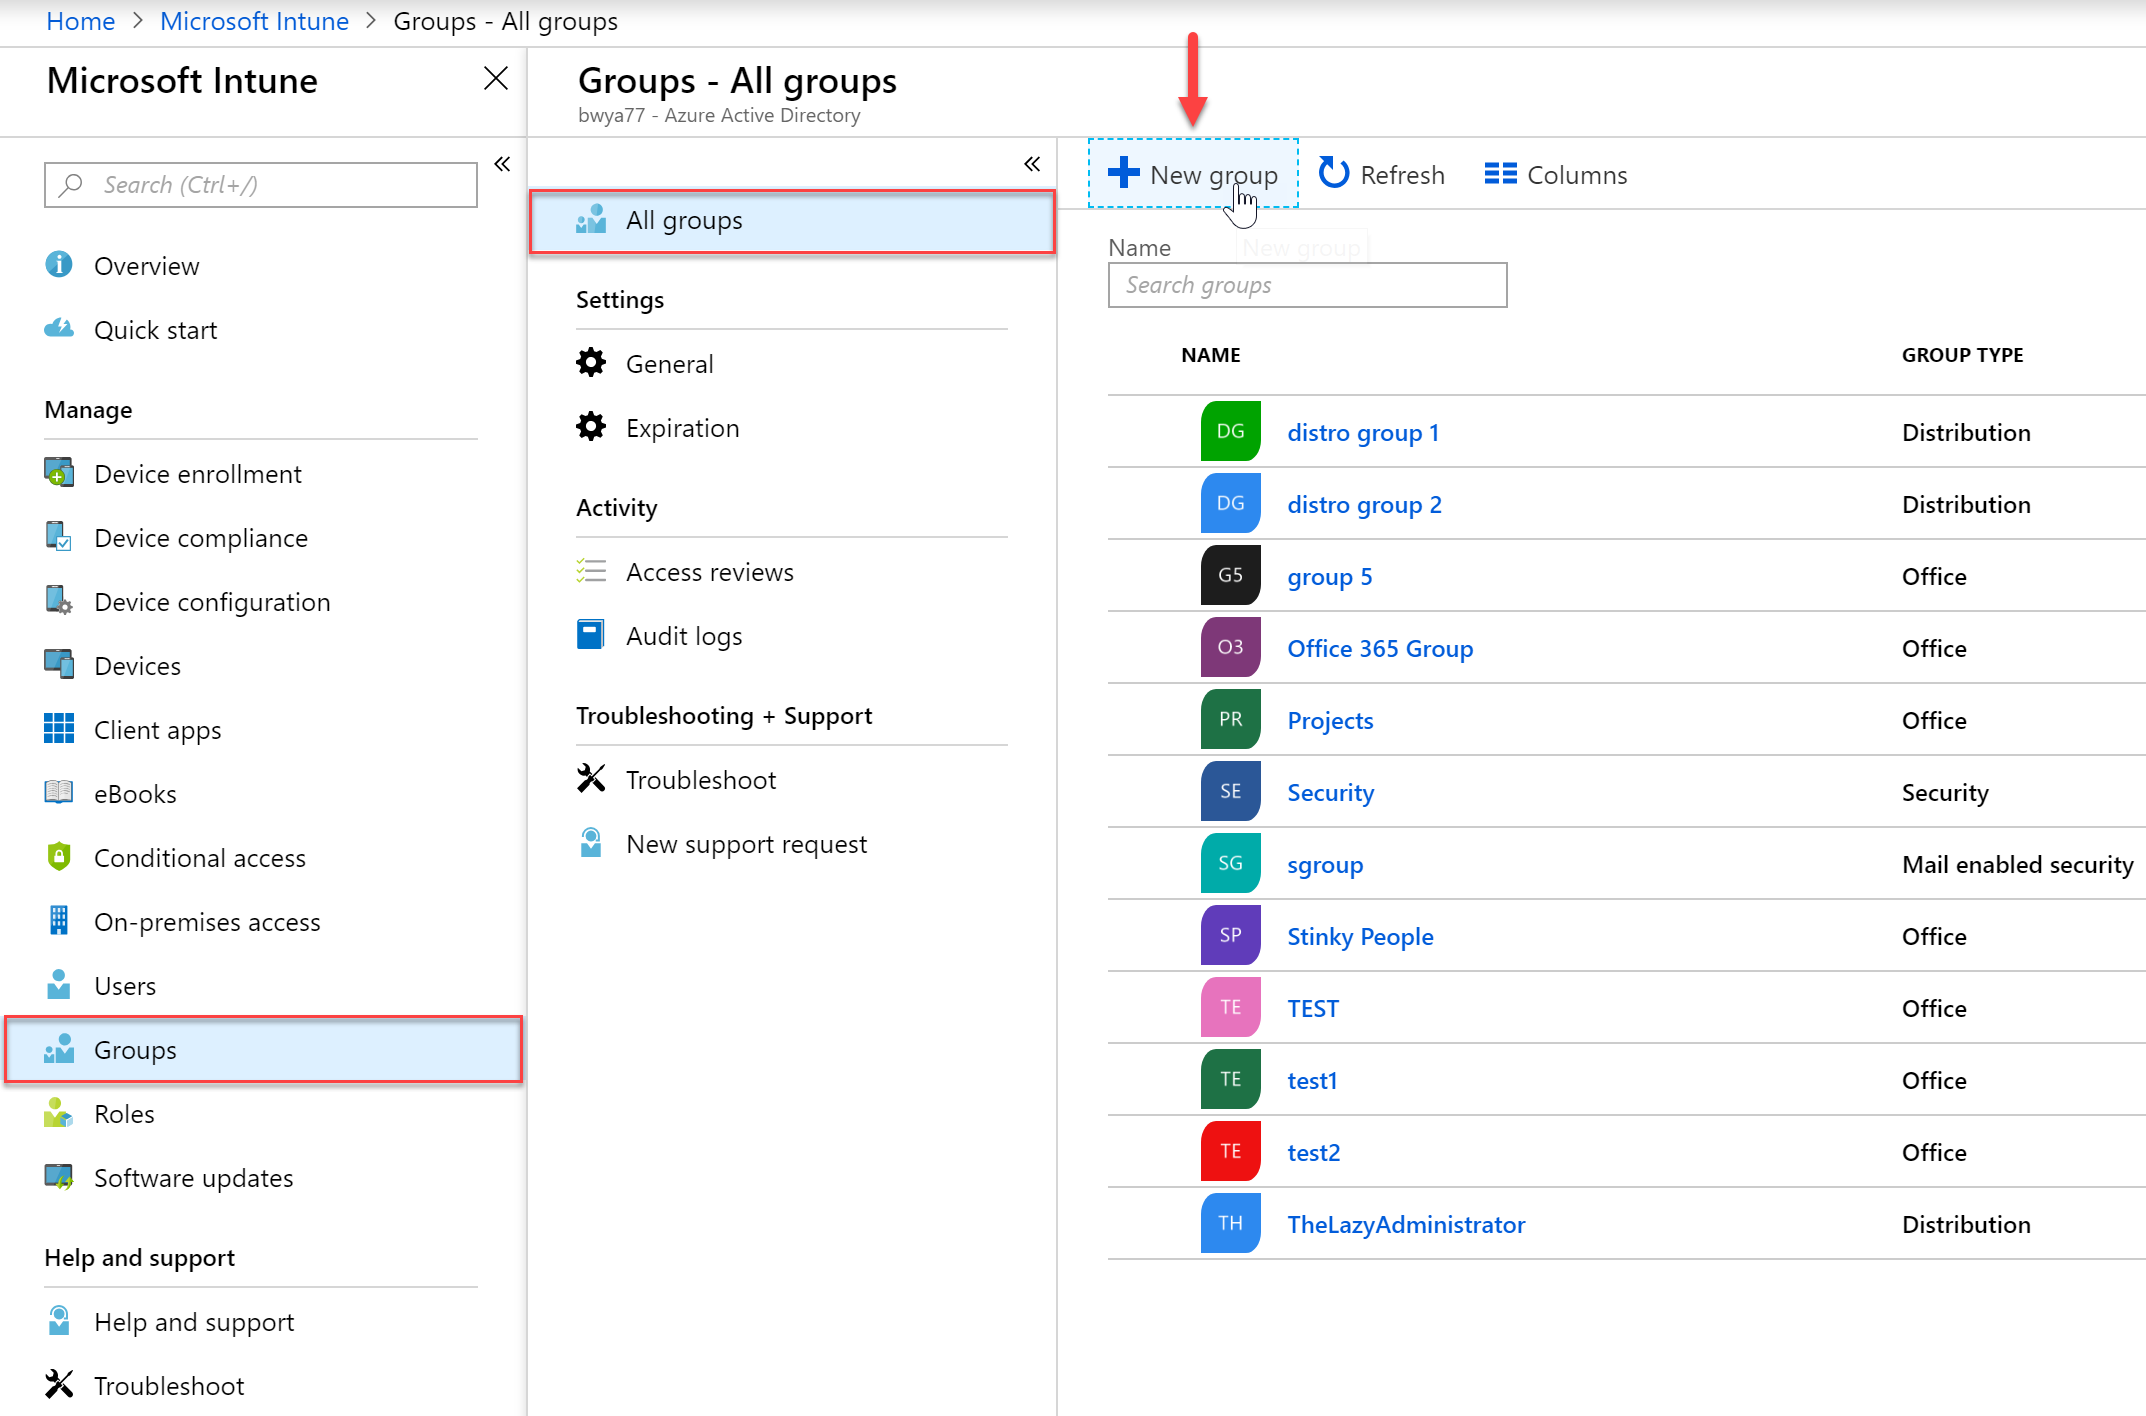
Task: Close the Microsoft Intune blade
Action: pyautogui.click(x=496, y=78)
